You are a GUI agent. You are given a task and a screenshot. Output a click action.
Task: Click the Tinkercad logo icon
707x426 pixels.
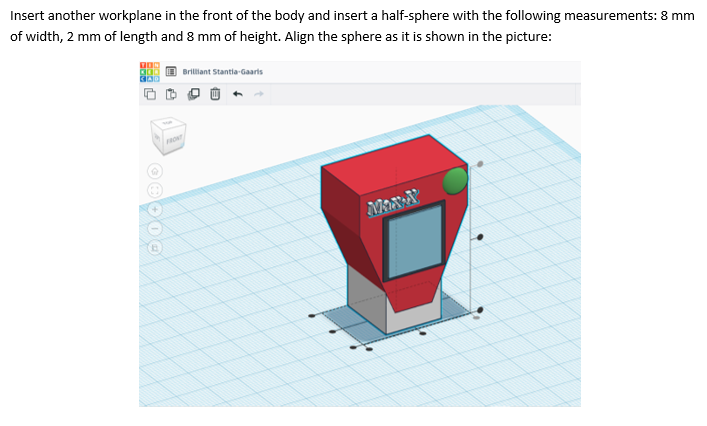(x=150, y=72)
